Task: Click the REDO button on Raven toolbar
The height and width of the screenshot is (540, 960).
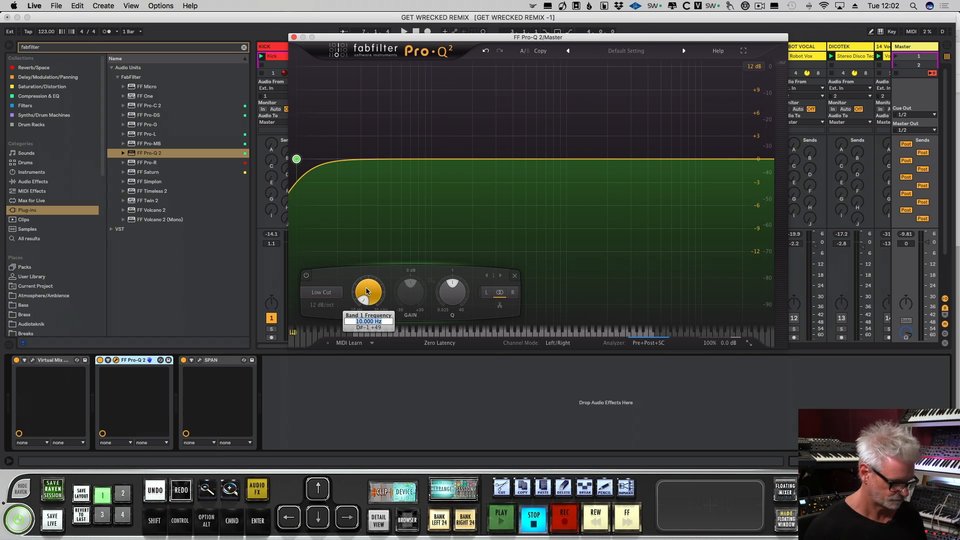Action: pos(181,490)
